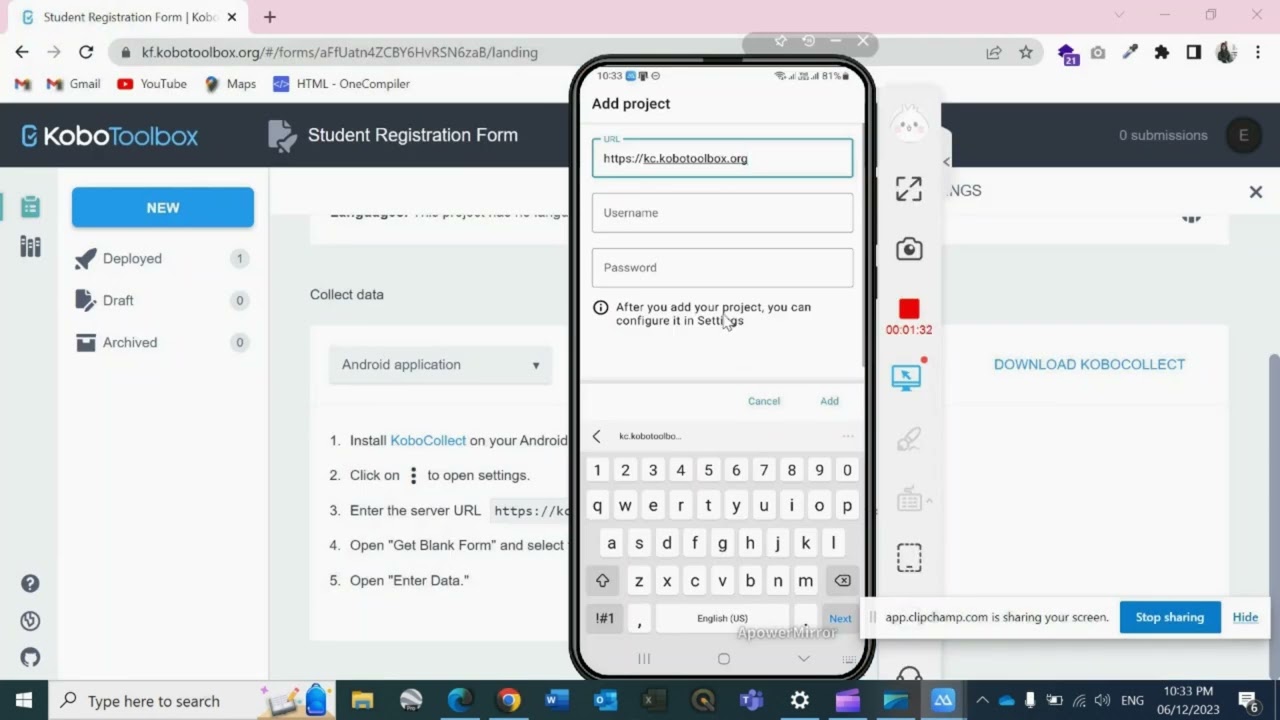This screenshot has height=720, width=1280.
Task: Open the Kobo library sidebar icon
Action: [30, 247]
